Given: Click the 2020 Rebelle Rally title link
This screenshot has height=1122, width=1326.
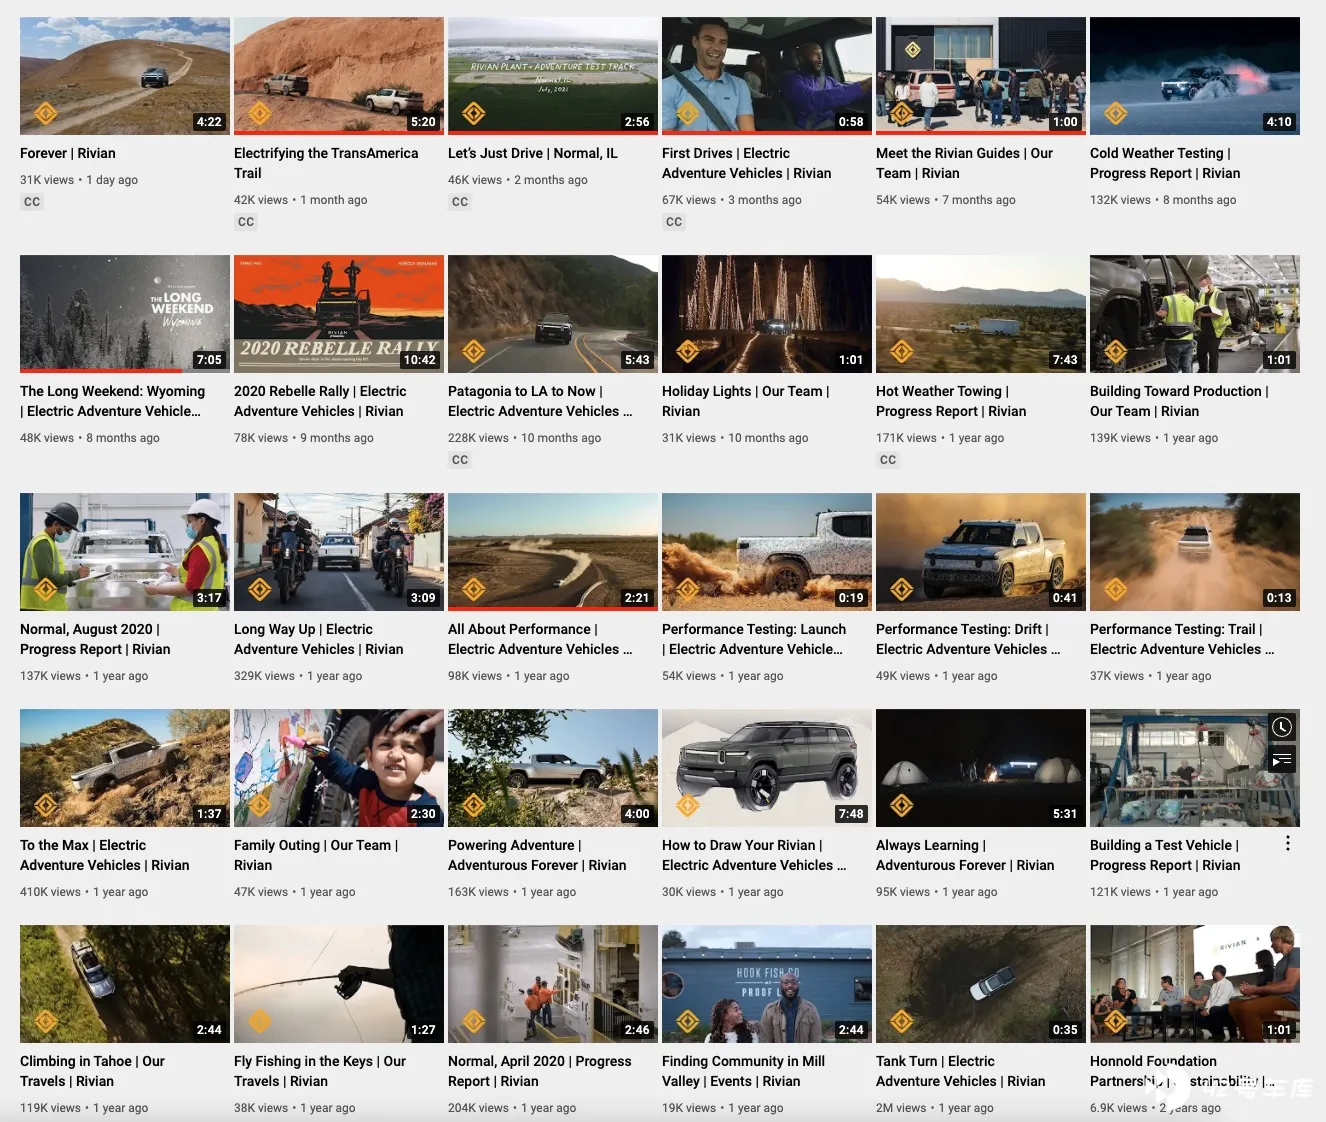Looking at the screenshot, I should pos(320,401).
